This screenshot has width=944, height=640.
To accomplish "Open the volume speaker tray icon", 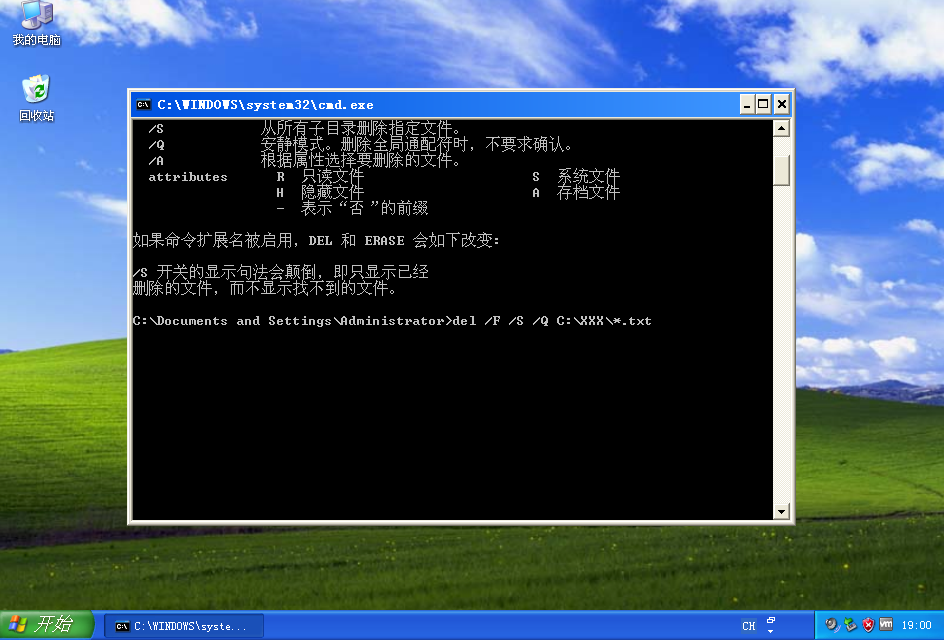I will [x=832, y=625].
